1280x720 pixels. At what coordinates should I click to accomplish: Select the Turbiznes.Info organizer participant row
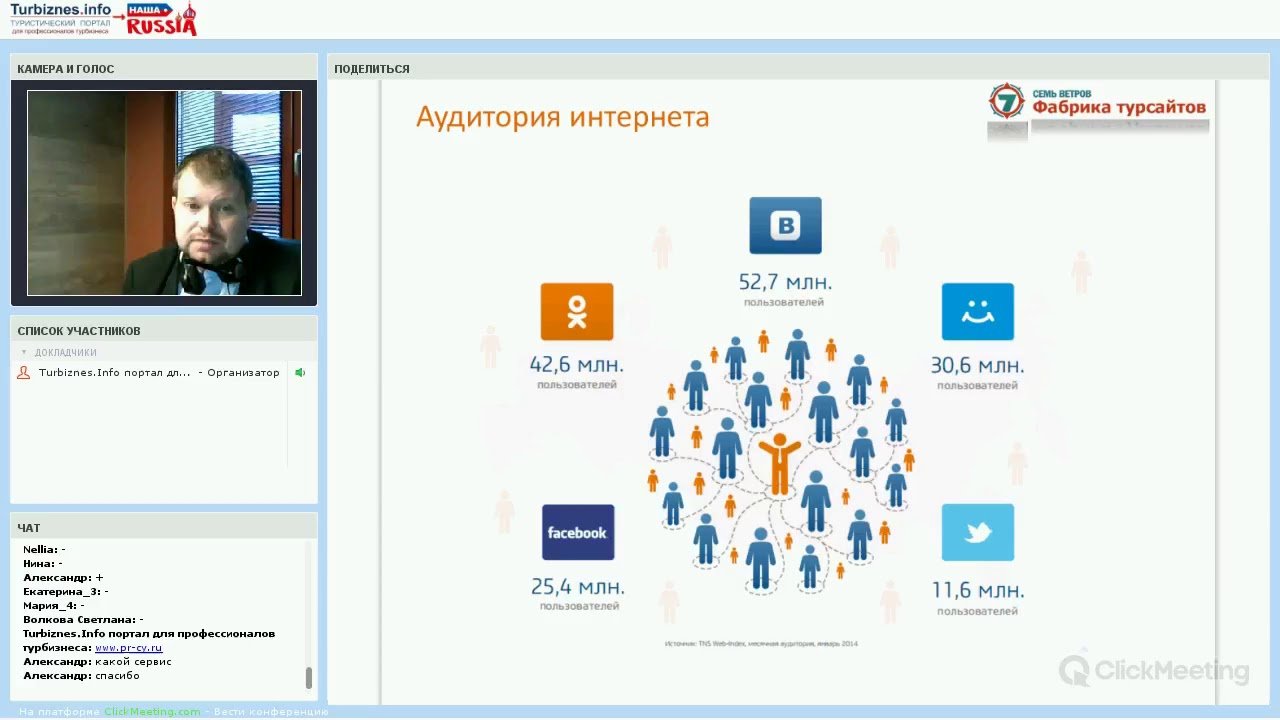[150, 373]
